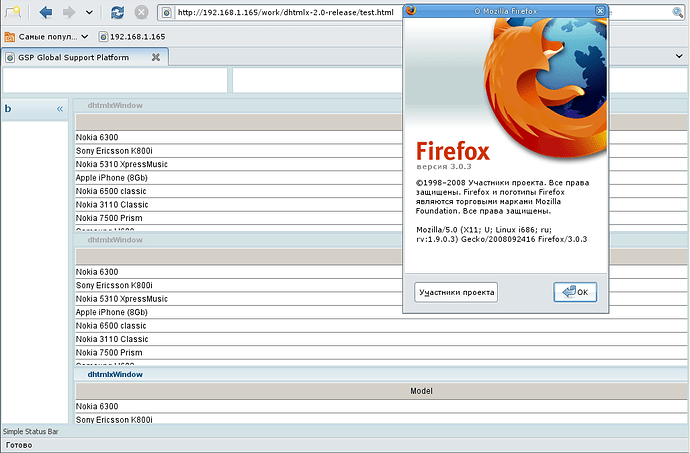Click the Firefox user agent string text

(502, 235)
